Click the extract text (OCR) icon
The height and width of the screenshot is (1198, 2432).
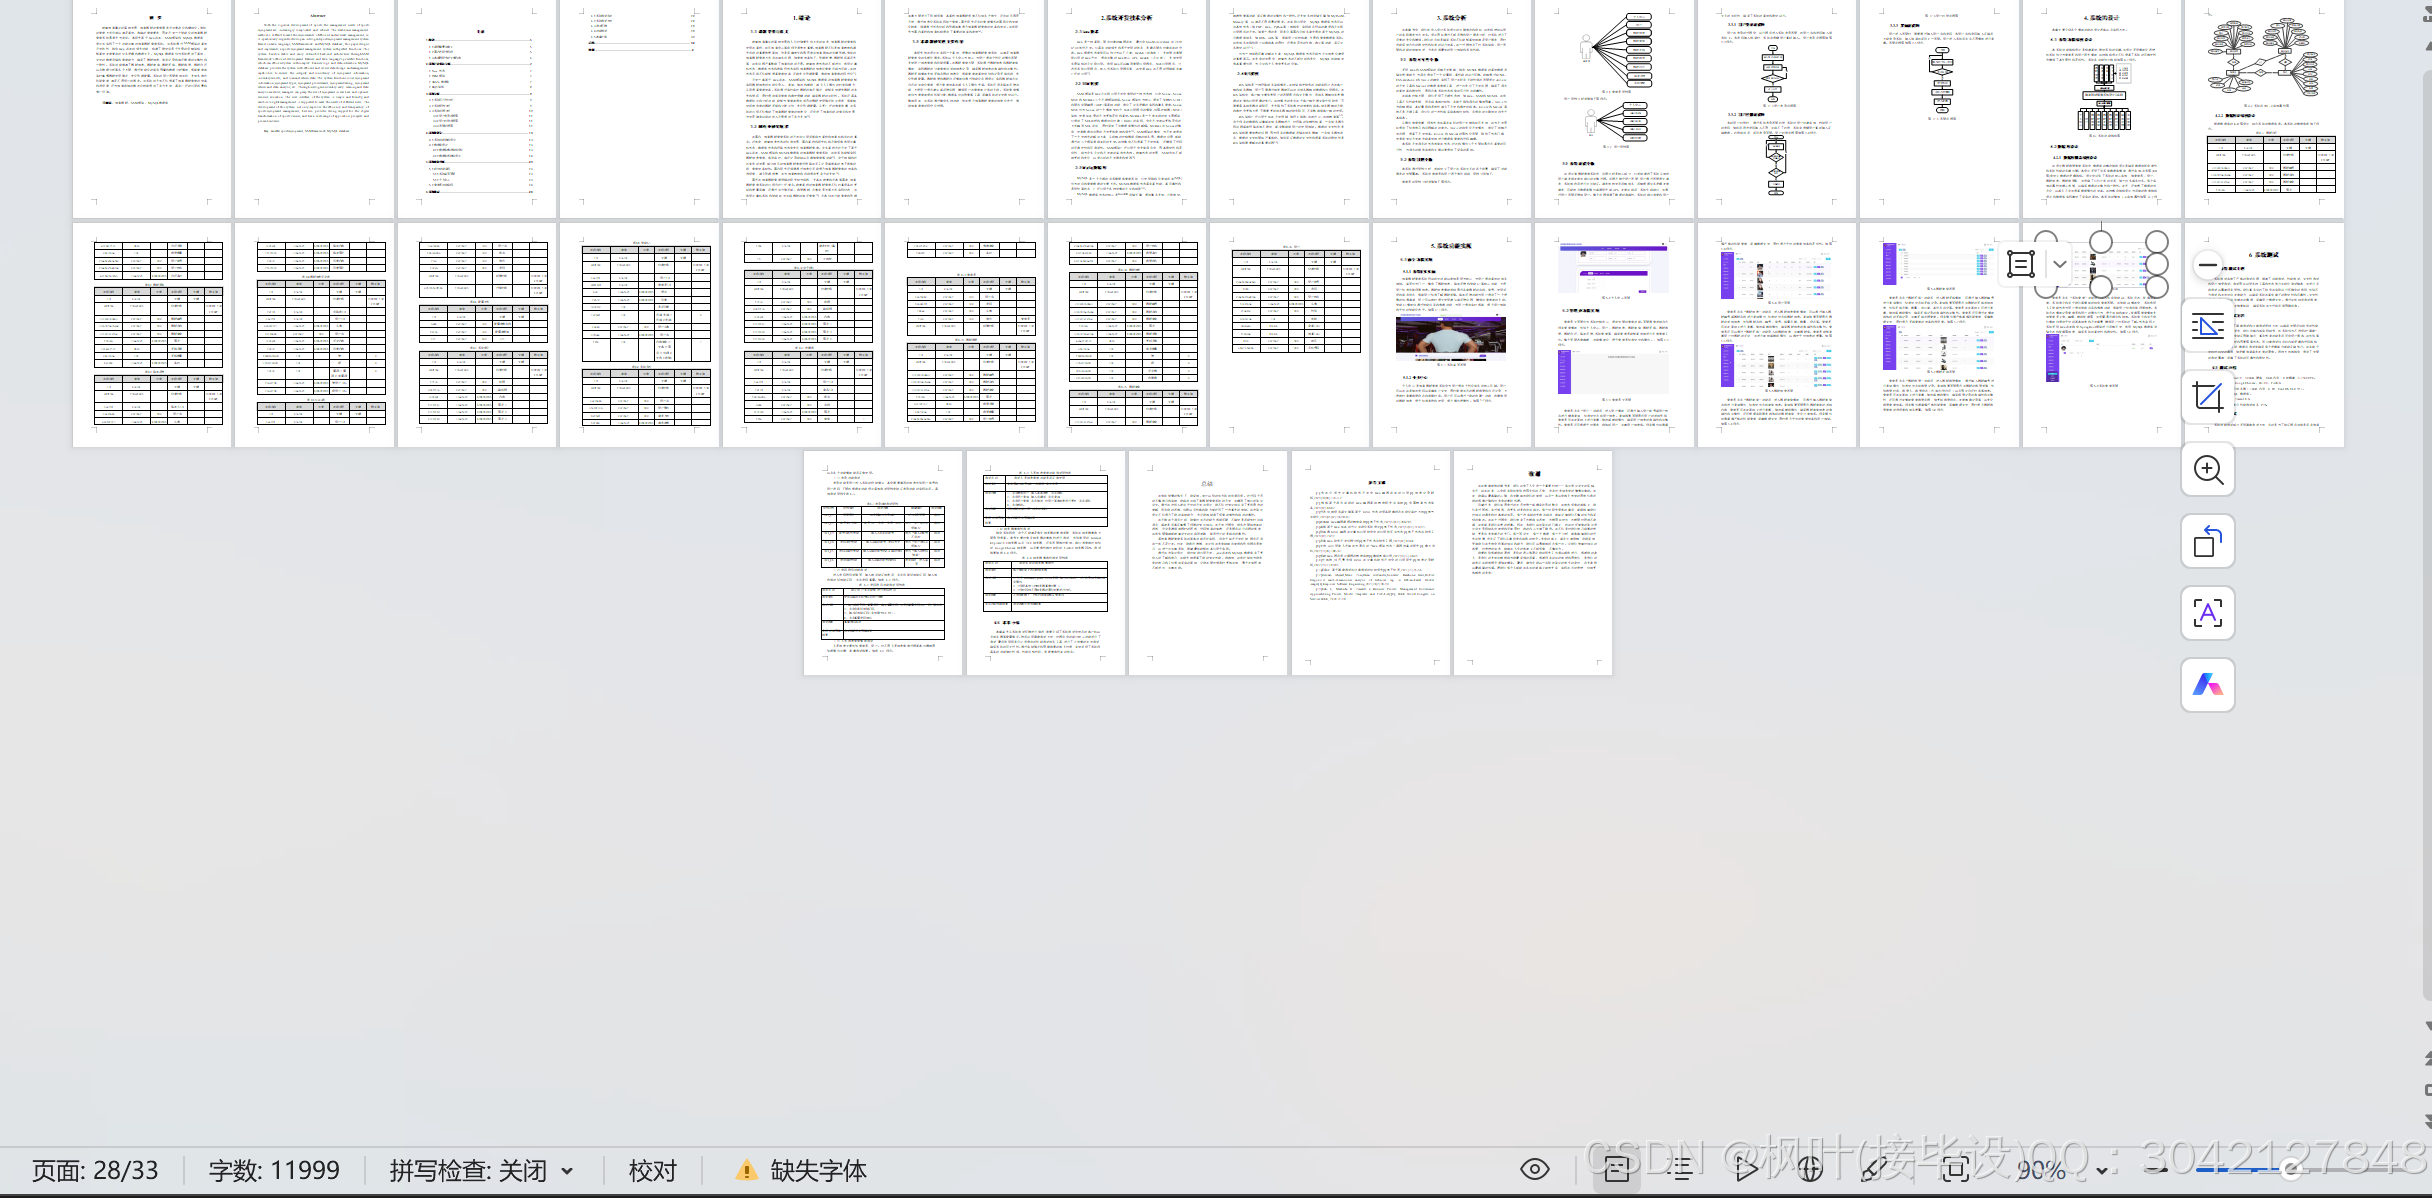[x=2208, y=613]
